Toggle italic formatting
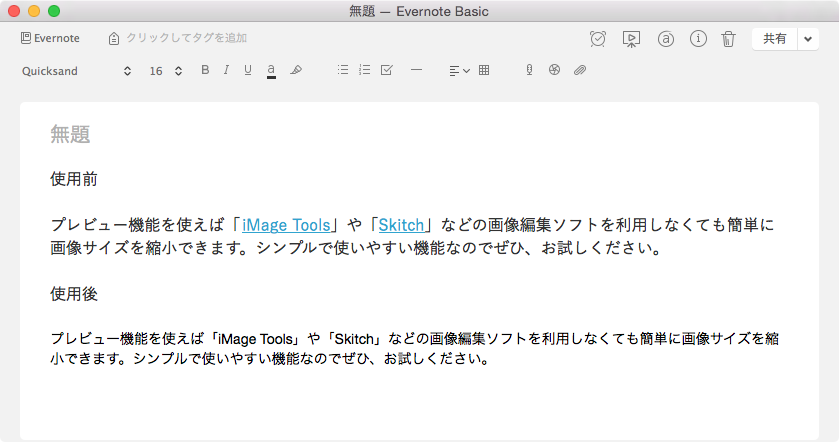 [x=226, y=70]
